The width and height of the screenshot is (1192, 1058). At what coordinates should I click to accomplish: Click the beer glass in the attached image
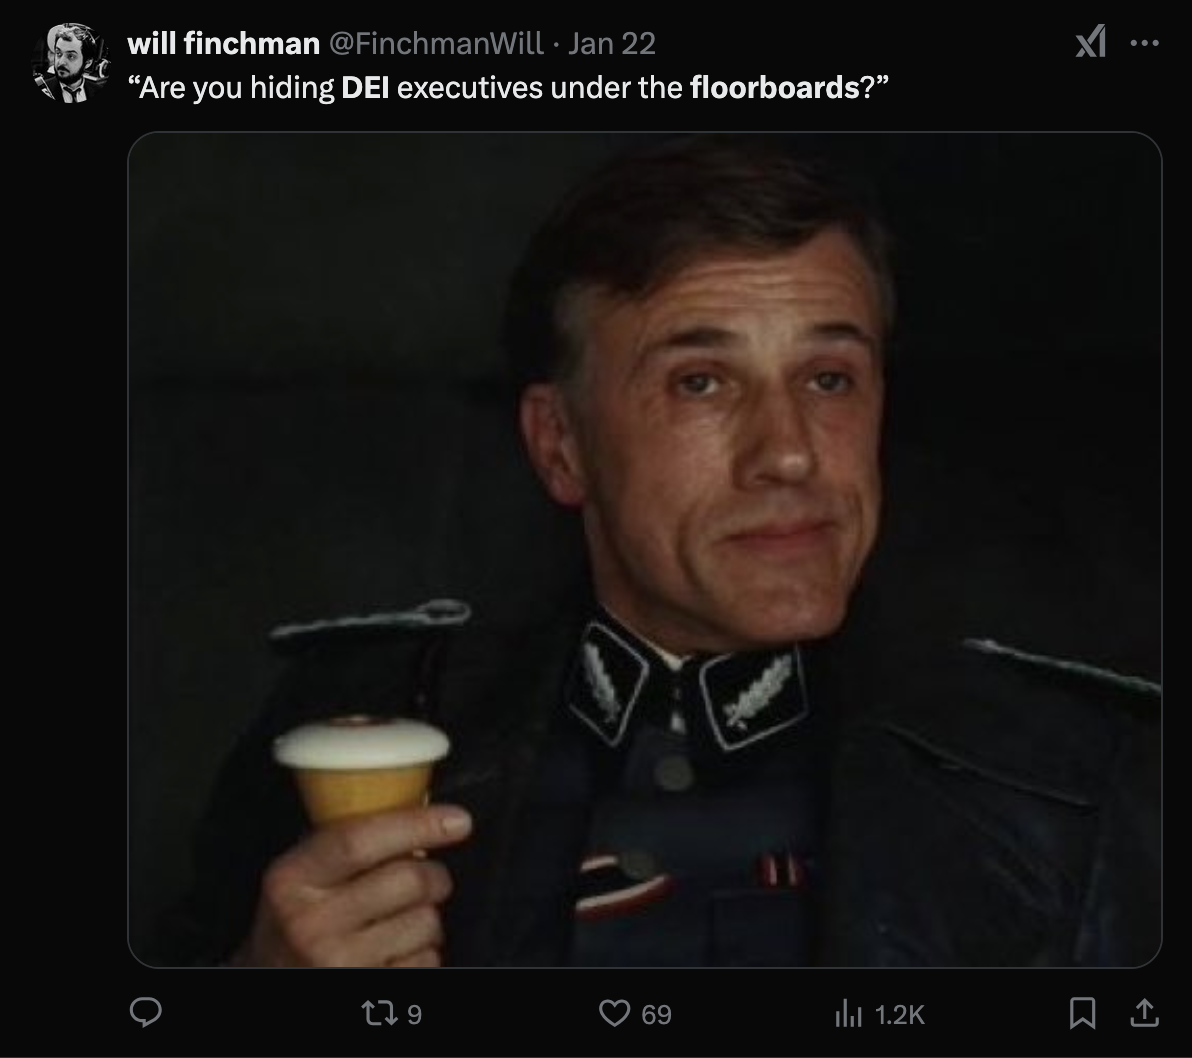[362, 771]
